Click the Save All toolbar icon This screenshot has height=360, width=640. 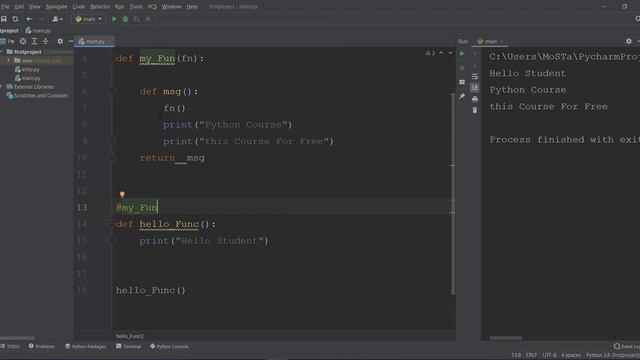coord(4,19)
